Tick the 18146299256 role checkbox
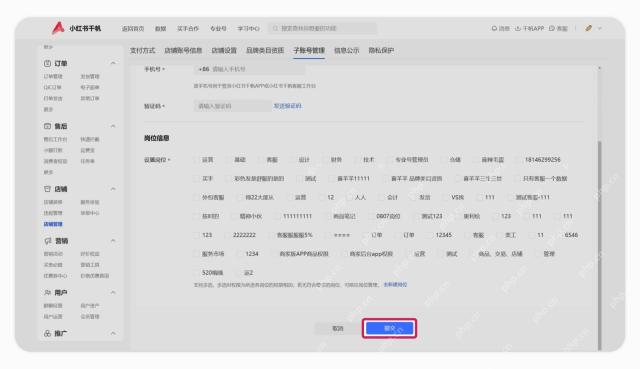Viewport: 640px width, 369px height. tap(520, 160)
